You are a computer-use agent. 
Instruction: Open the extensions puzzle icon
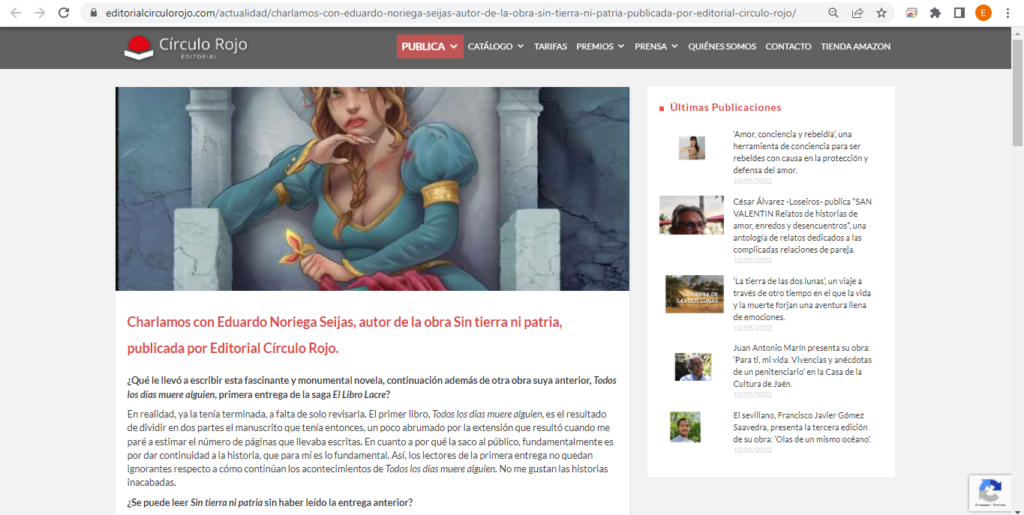(935, 12)
